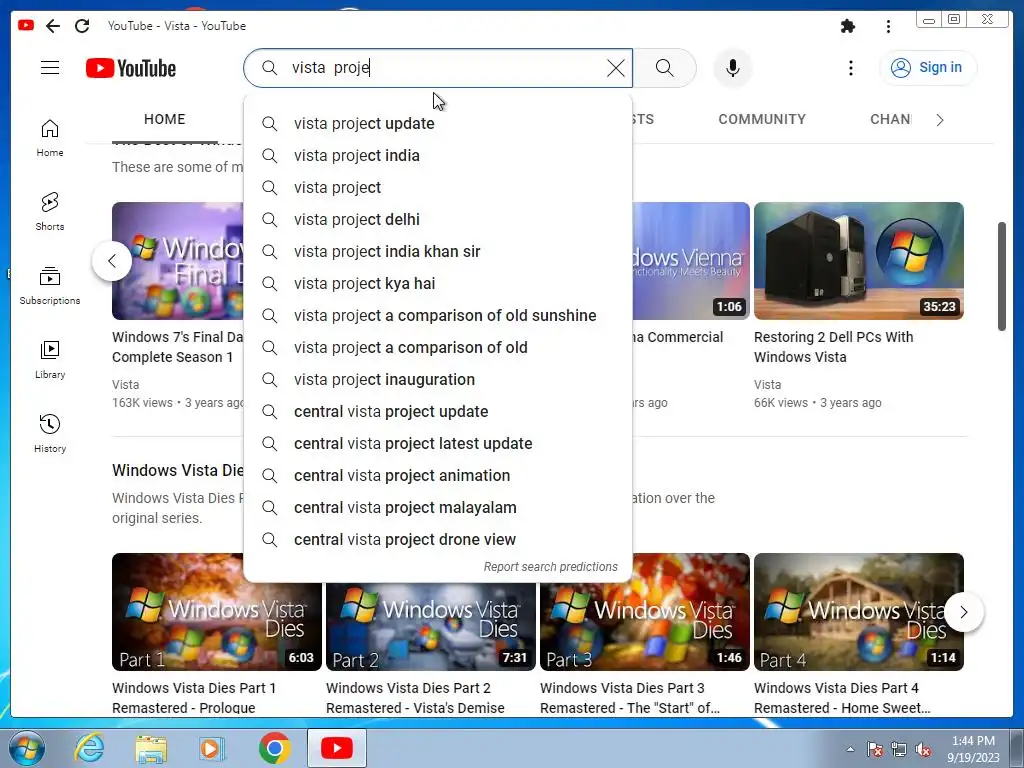Click the Sign in button

927,68
